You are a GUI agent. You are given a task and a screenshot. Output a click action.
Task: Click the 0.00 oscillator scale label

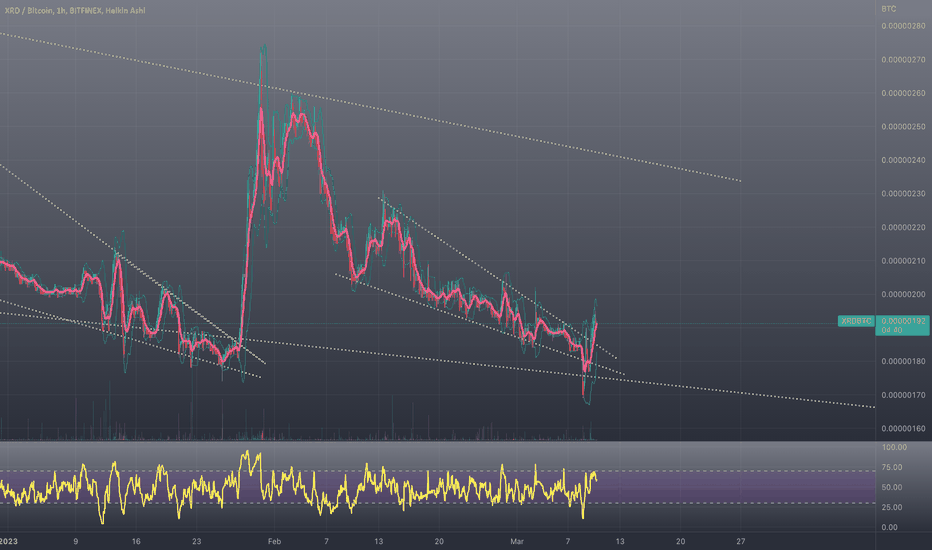coord(890,527)
